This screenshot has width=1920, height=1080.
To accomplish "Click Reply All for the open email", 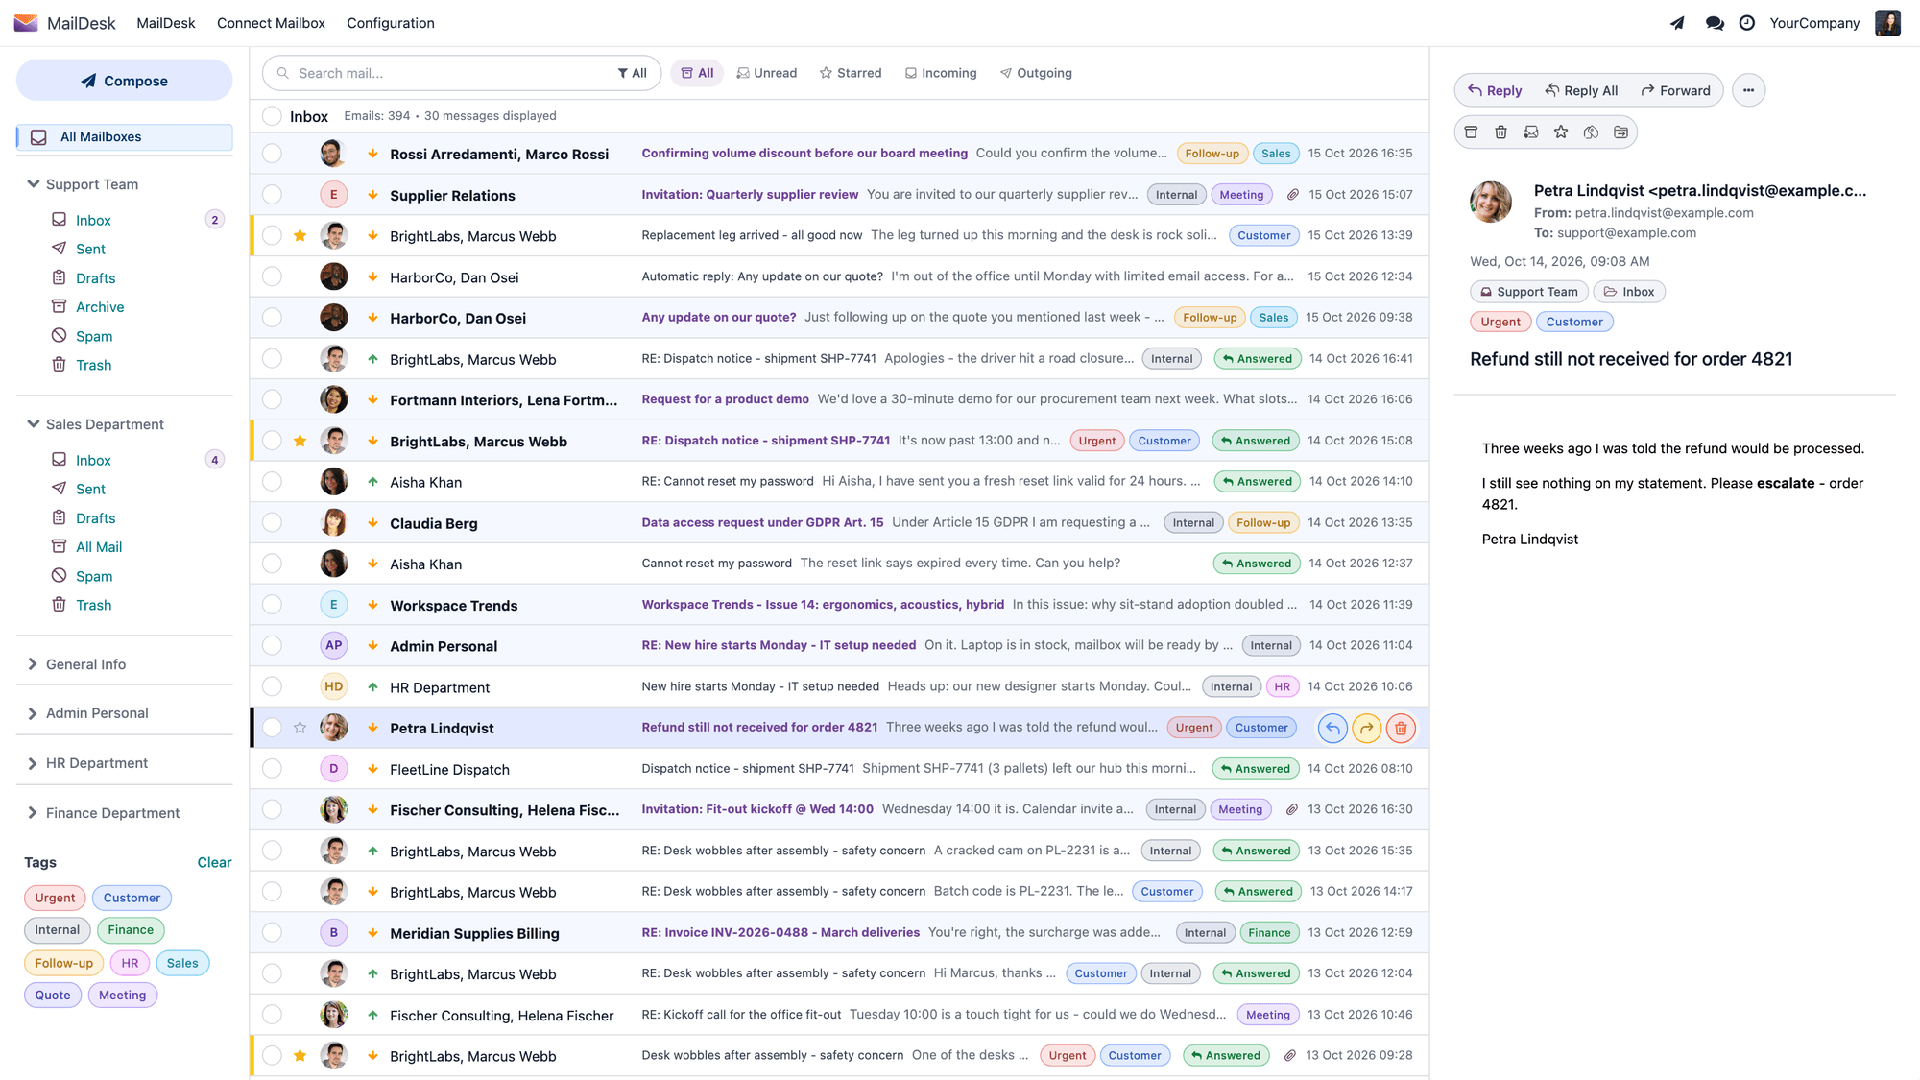I will coord(1582,90).
